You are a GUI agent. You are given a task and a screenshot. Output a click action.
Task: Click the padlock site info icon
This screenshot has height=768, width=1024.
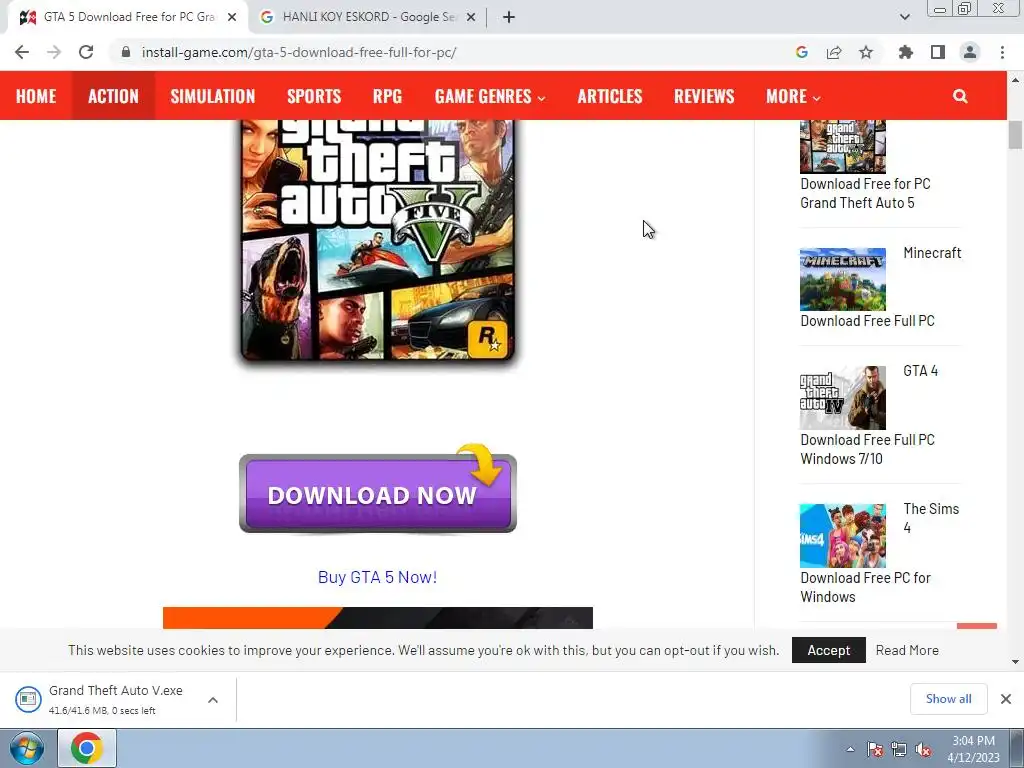point(126,52)
